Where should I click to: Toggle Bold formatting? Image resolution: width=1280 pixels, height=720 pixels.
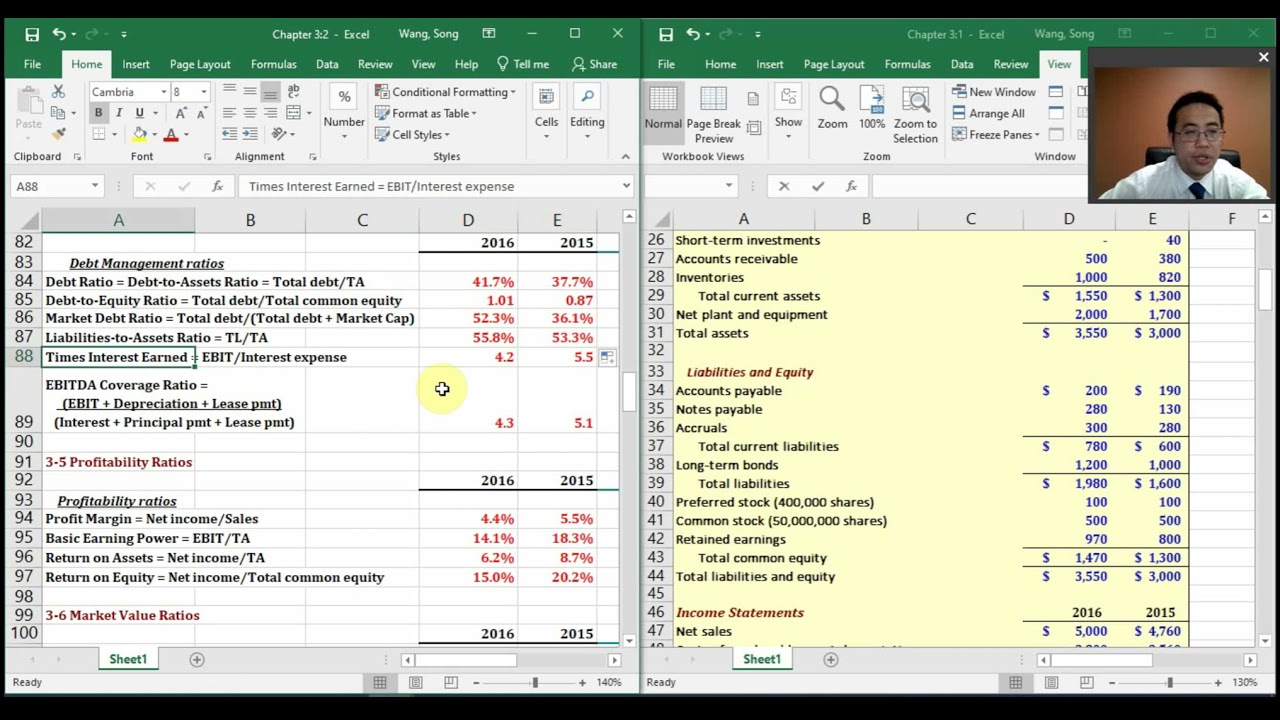click(x=98, y=113)
